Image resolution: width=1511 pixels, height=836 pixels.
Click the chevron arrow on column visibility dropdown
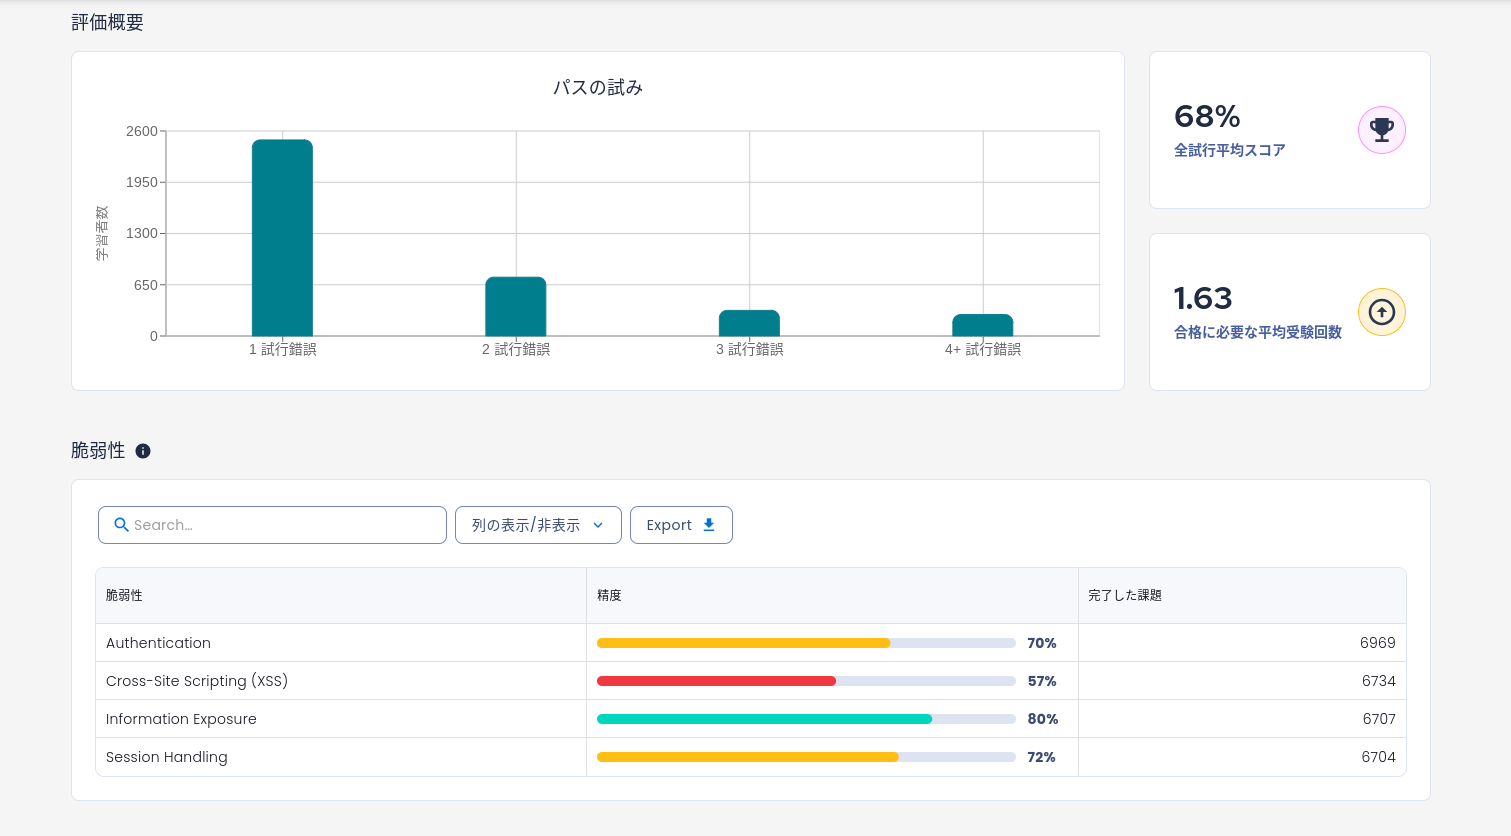click(598, 525)
